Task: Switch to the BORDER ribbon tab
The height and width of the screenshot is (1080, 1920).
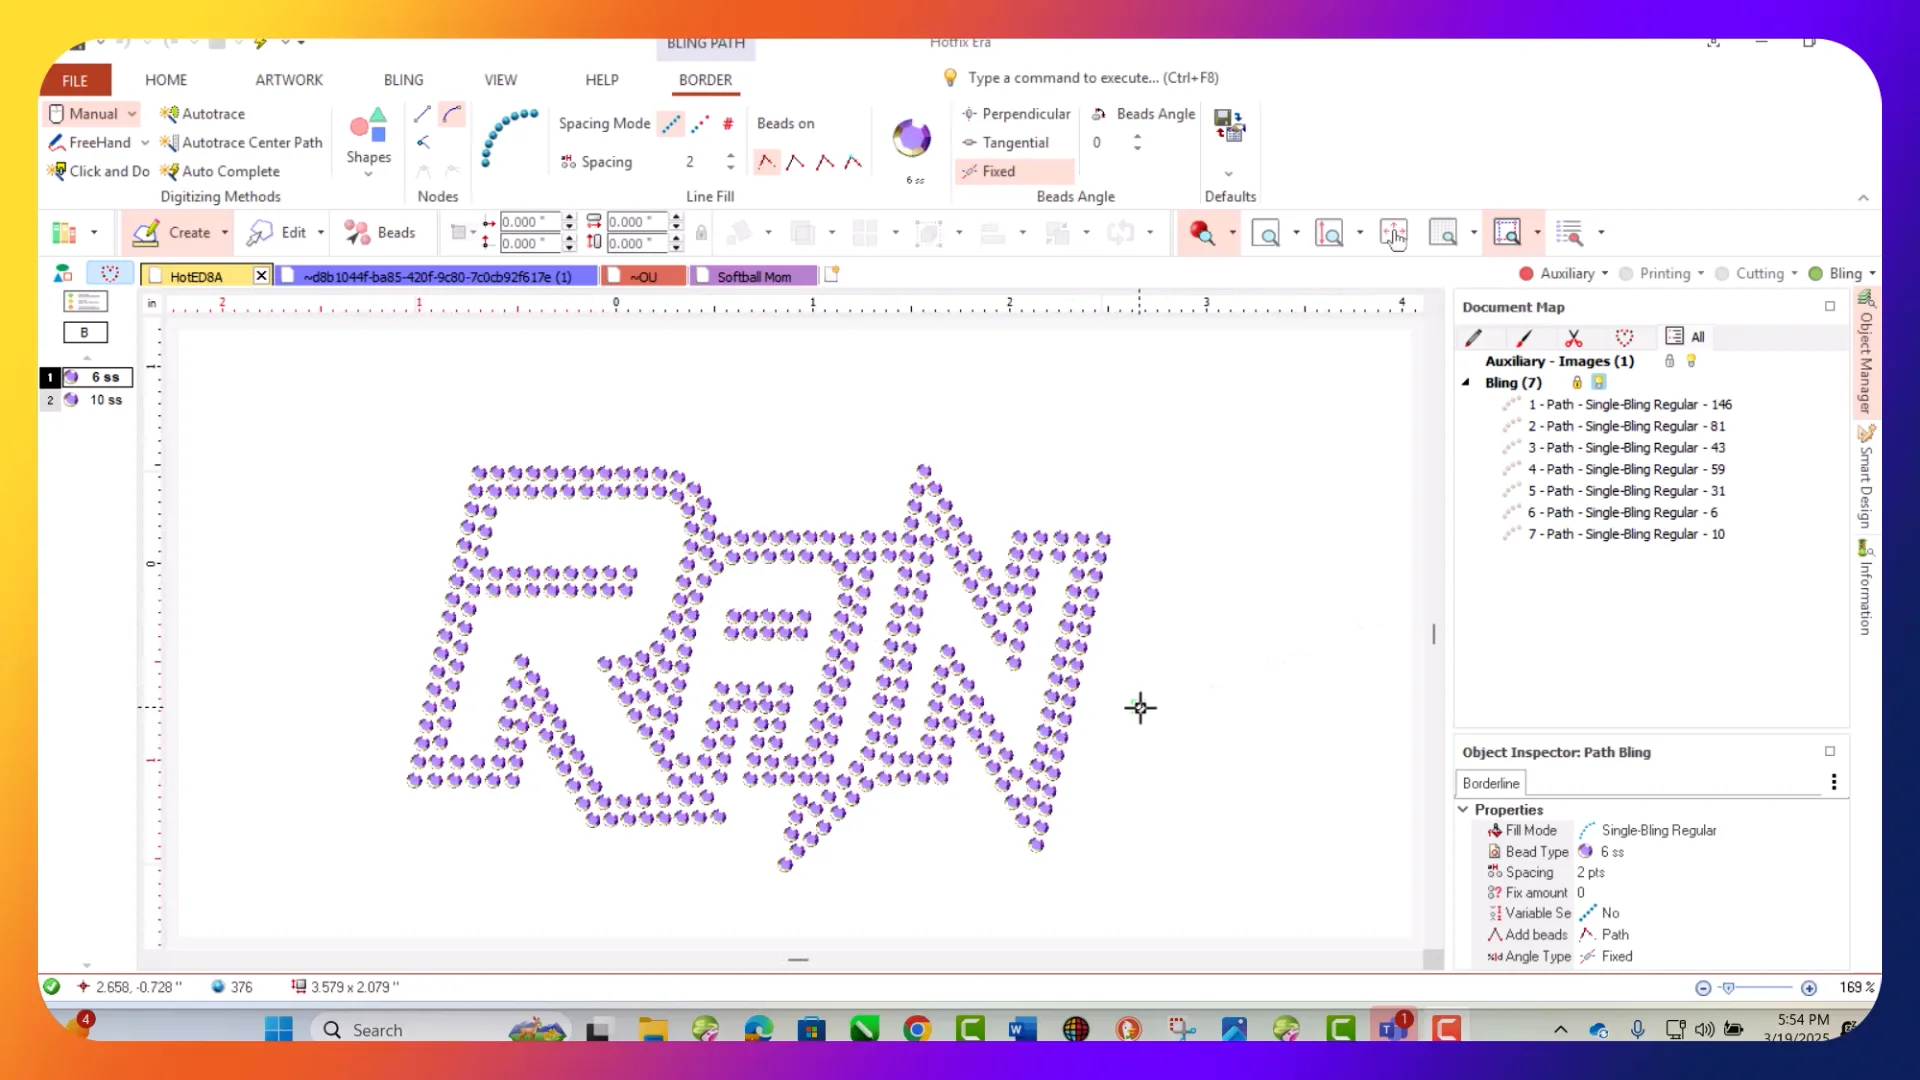Action: pyautogui.click(x=705, y=80)
